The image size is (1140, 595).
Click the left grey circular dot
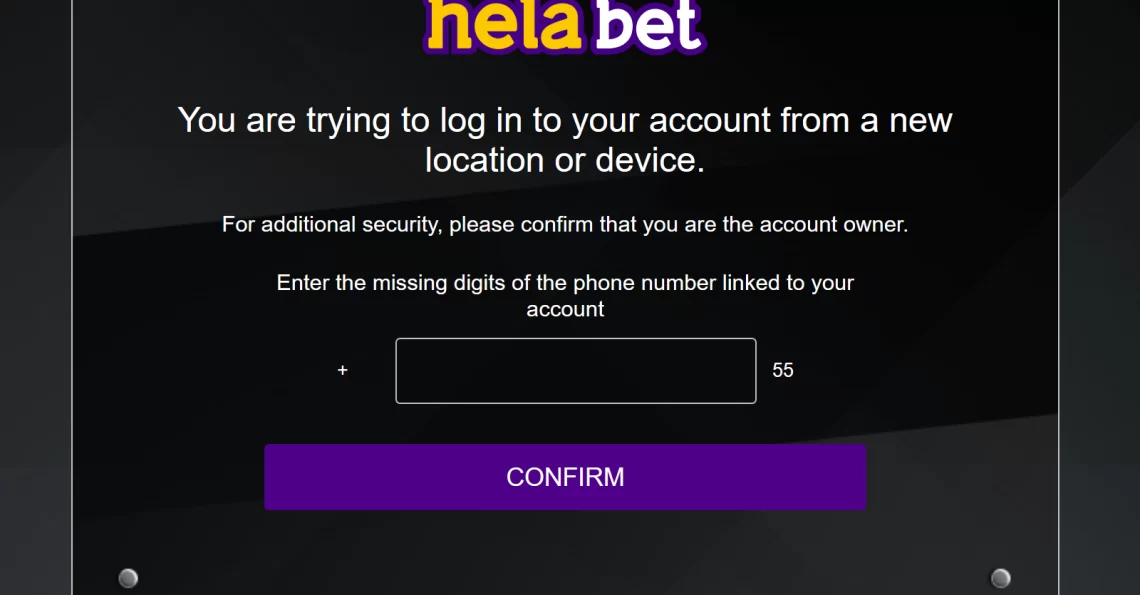128,578
